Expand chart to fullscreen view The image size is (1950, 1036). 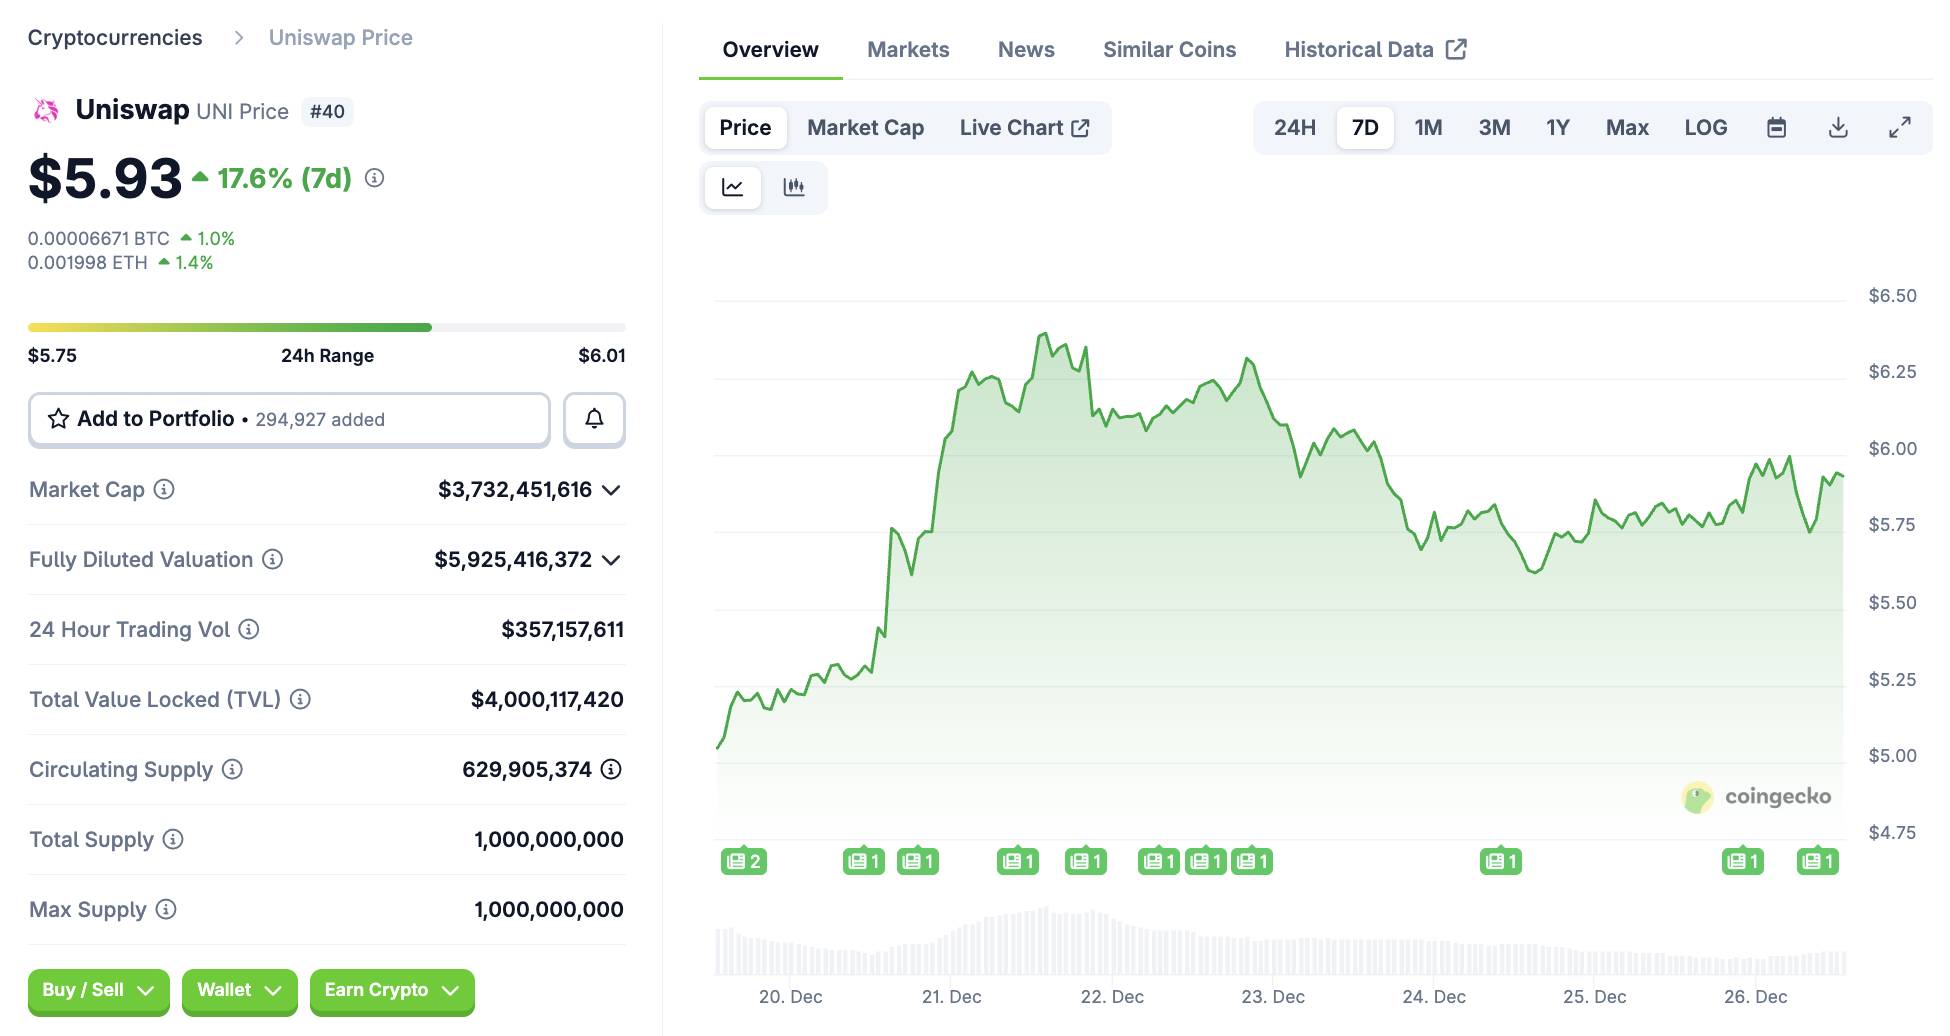[x=1899, y=128]
